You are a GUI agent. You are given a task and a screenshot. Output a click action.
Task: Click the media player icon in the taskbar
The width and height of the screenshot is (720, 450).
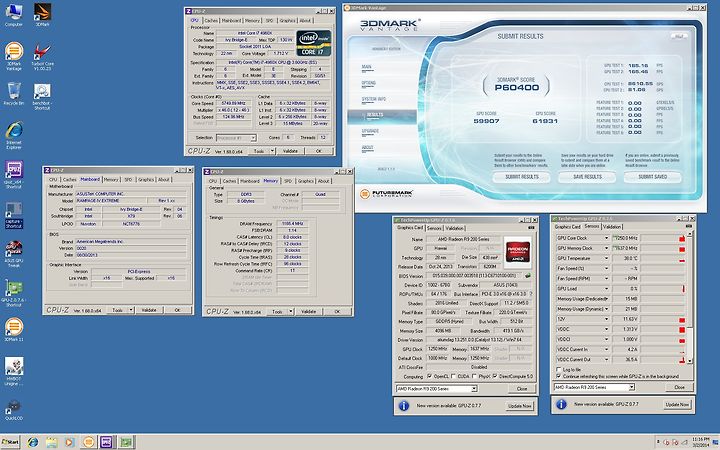[69, 442]
